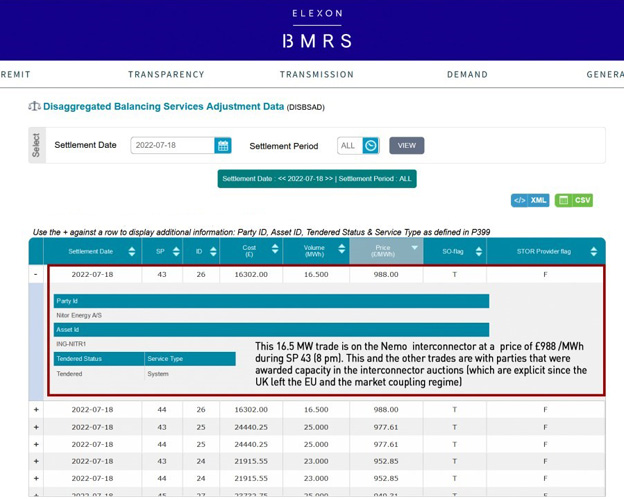
Task: Click cost 16302.00 in expanded first row
Action: [x=251, y=274]
